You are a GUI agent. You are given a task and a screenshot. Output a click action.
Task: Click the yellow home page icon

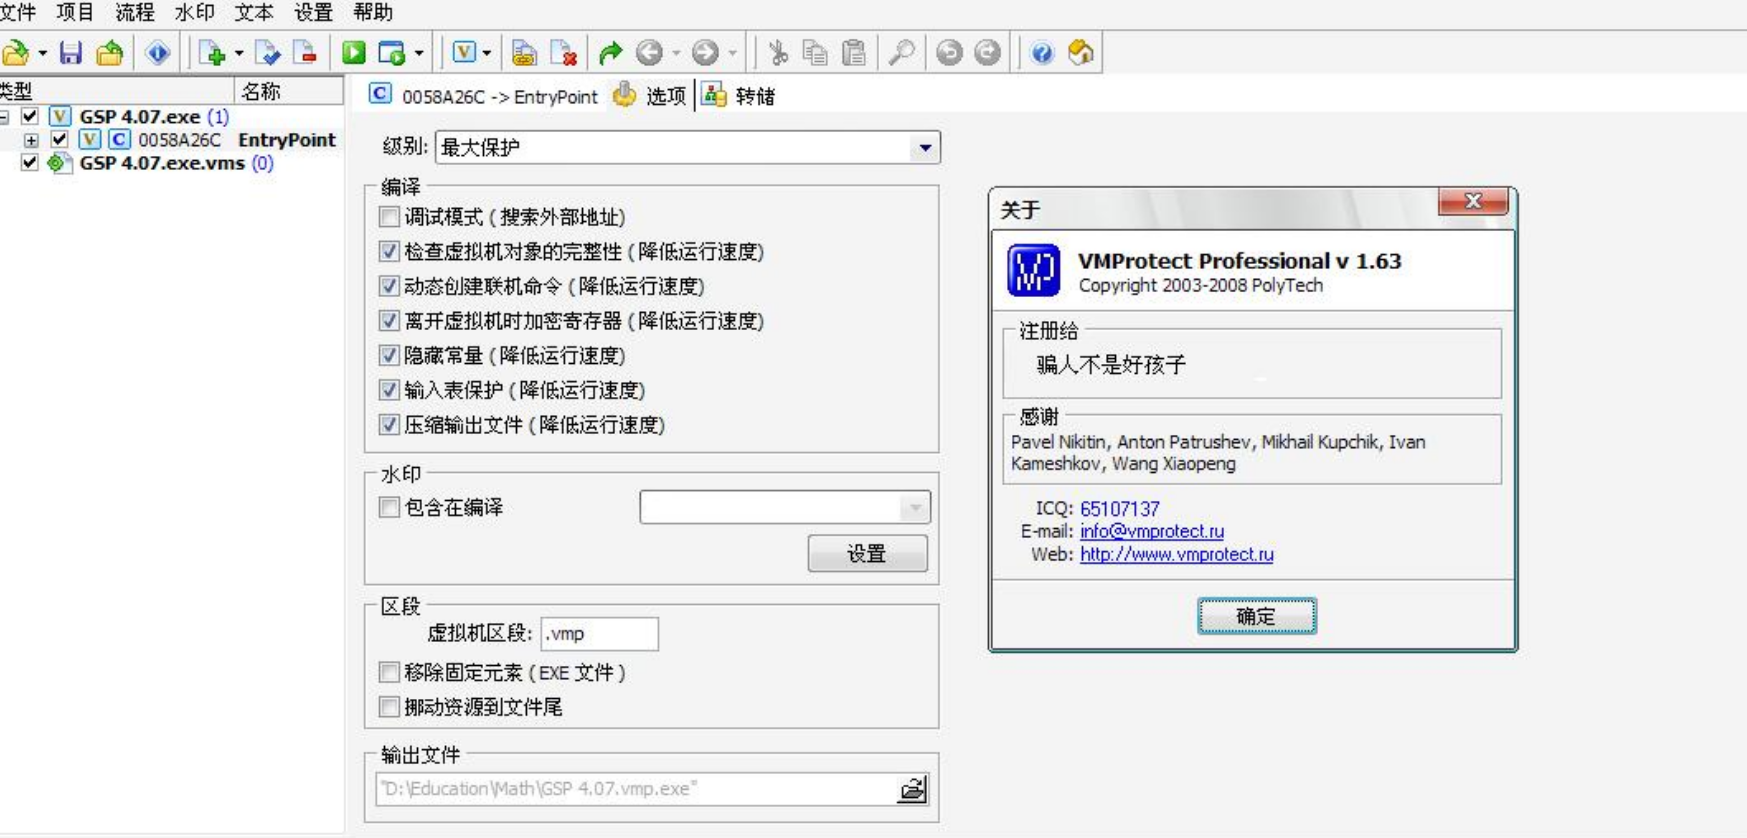tap(1081, 53)
